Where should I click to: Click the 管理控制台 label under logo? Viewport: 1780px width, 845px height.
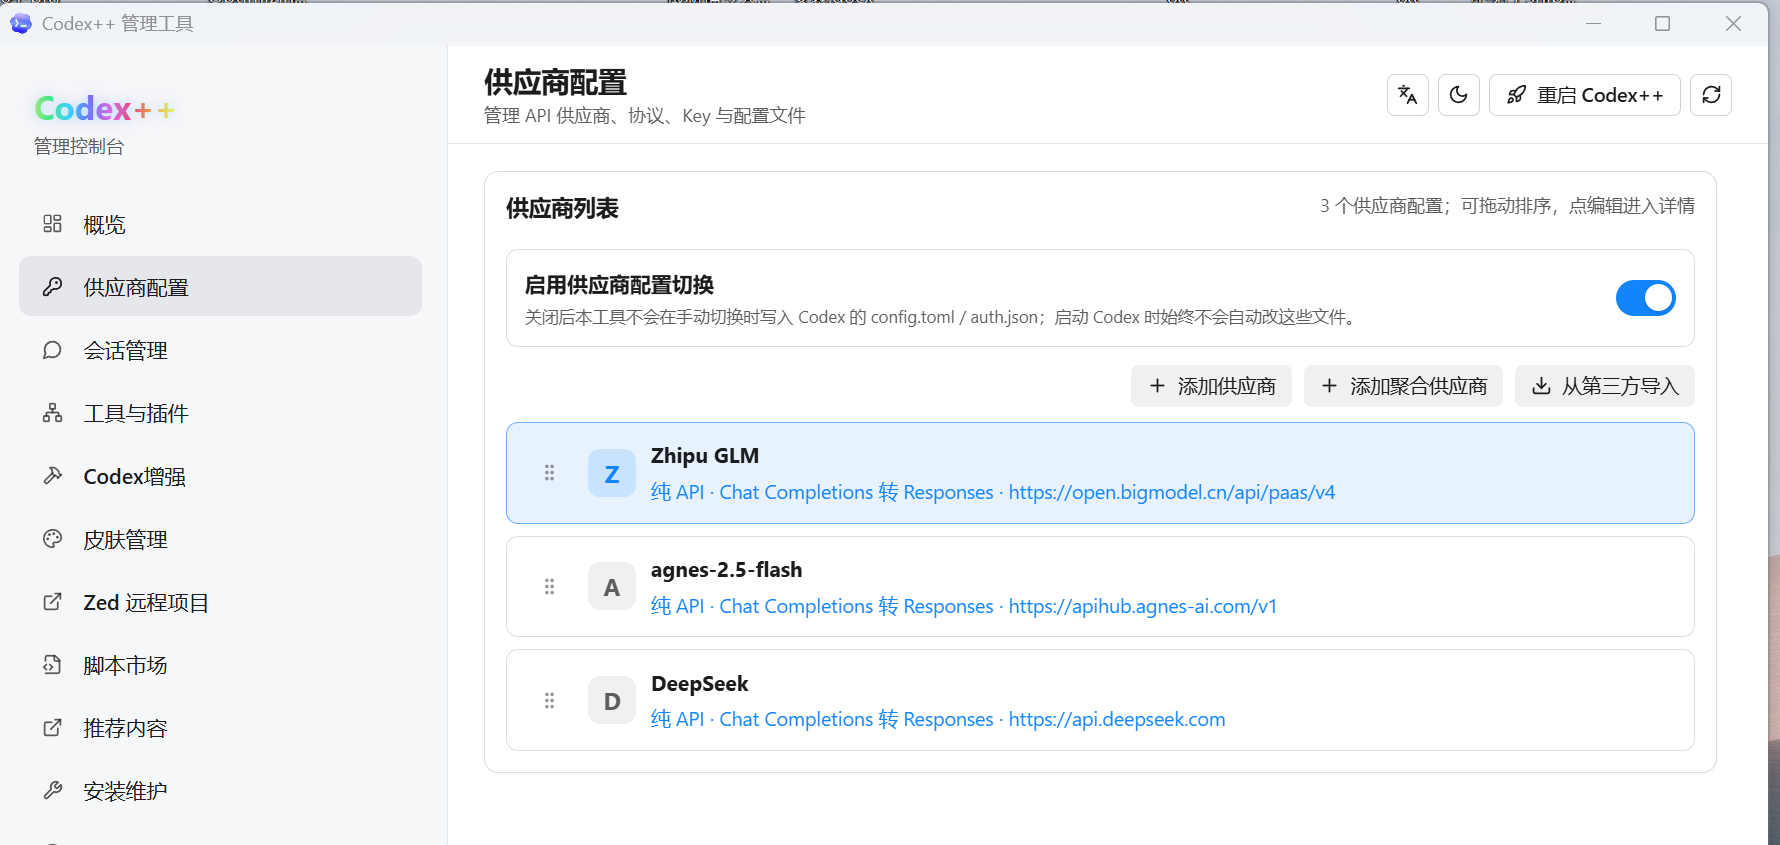click(x=79, y=147)
